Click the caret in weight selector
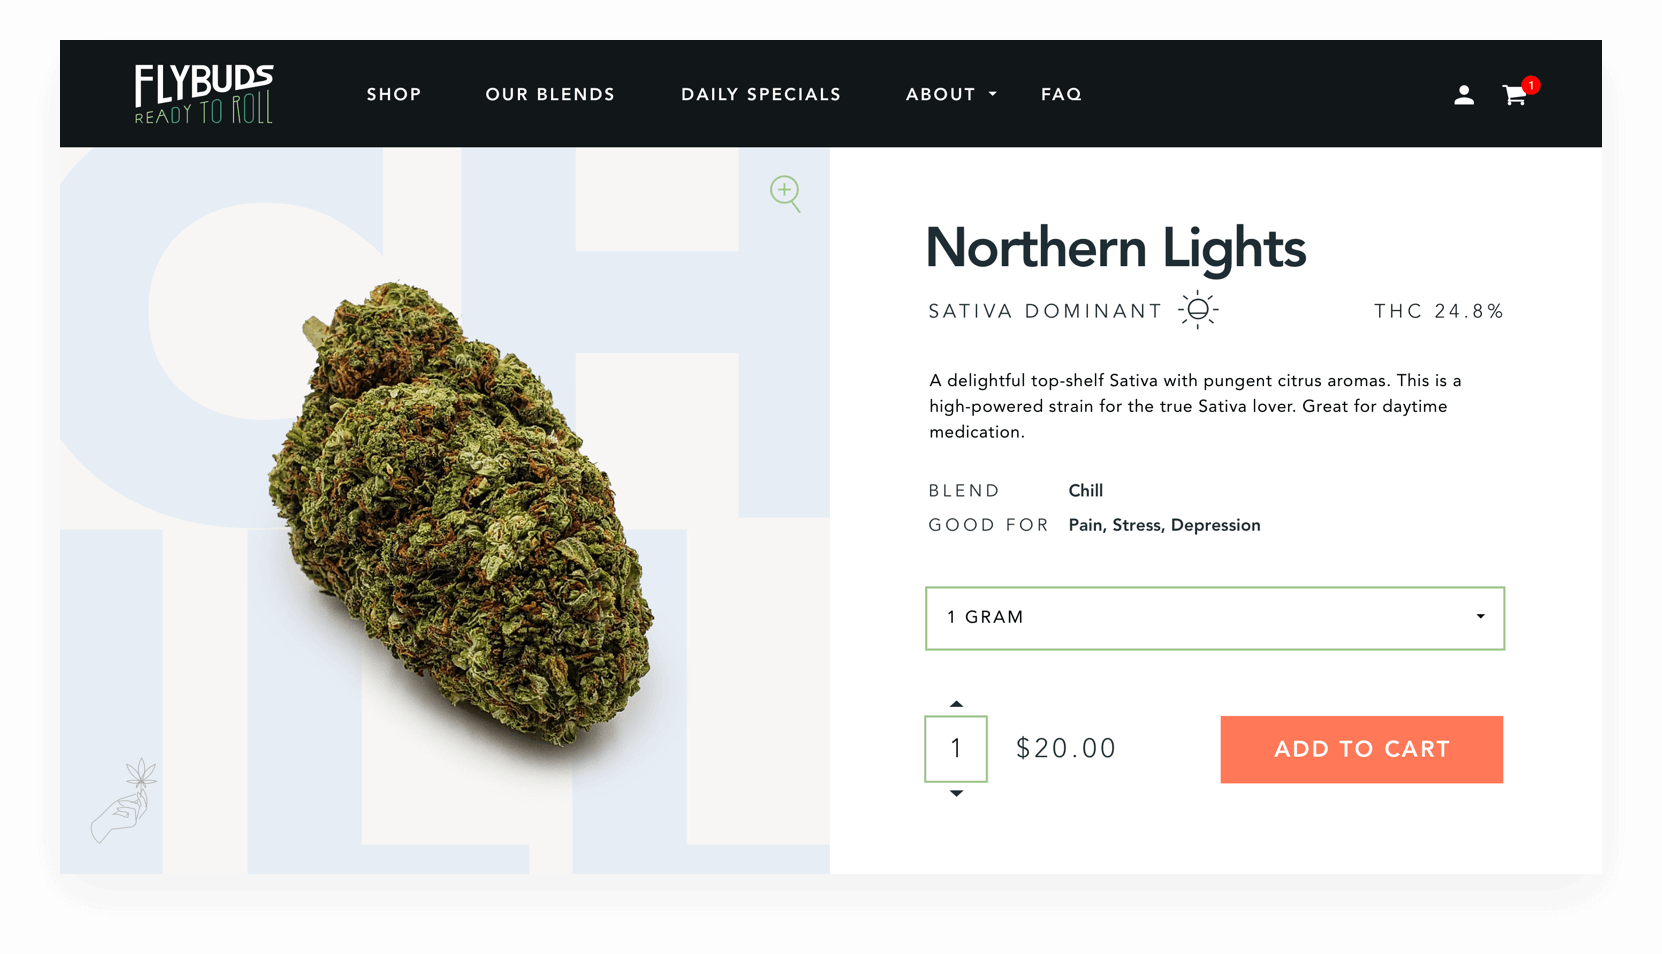Screen dimensions: 1662x954 (1481, 617)
